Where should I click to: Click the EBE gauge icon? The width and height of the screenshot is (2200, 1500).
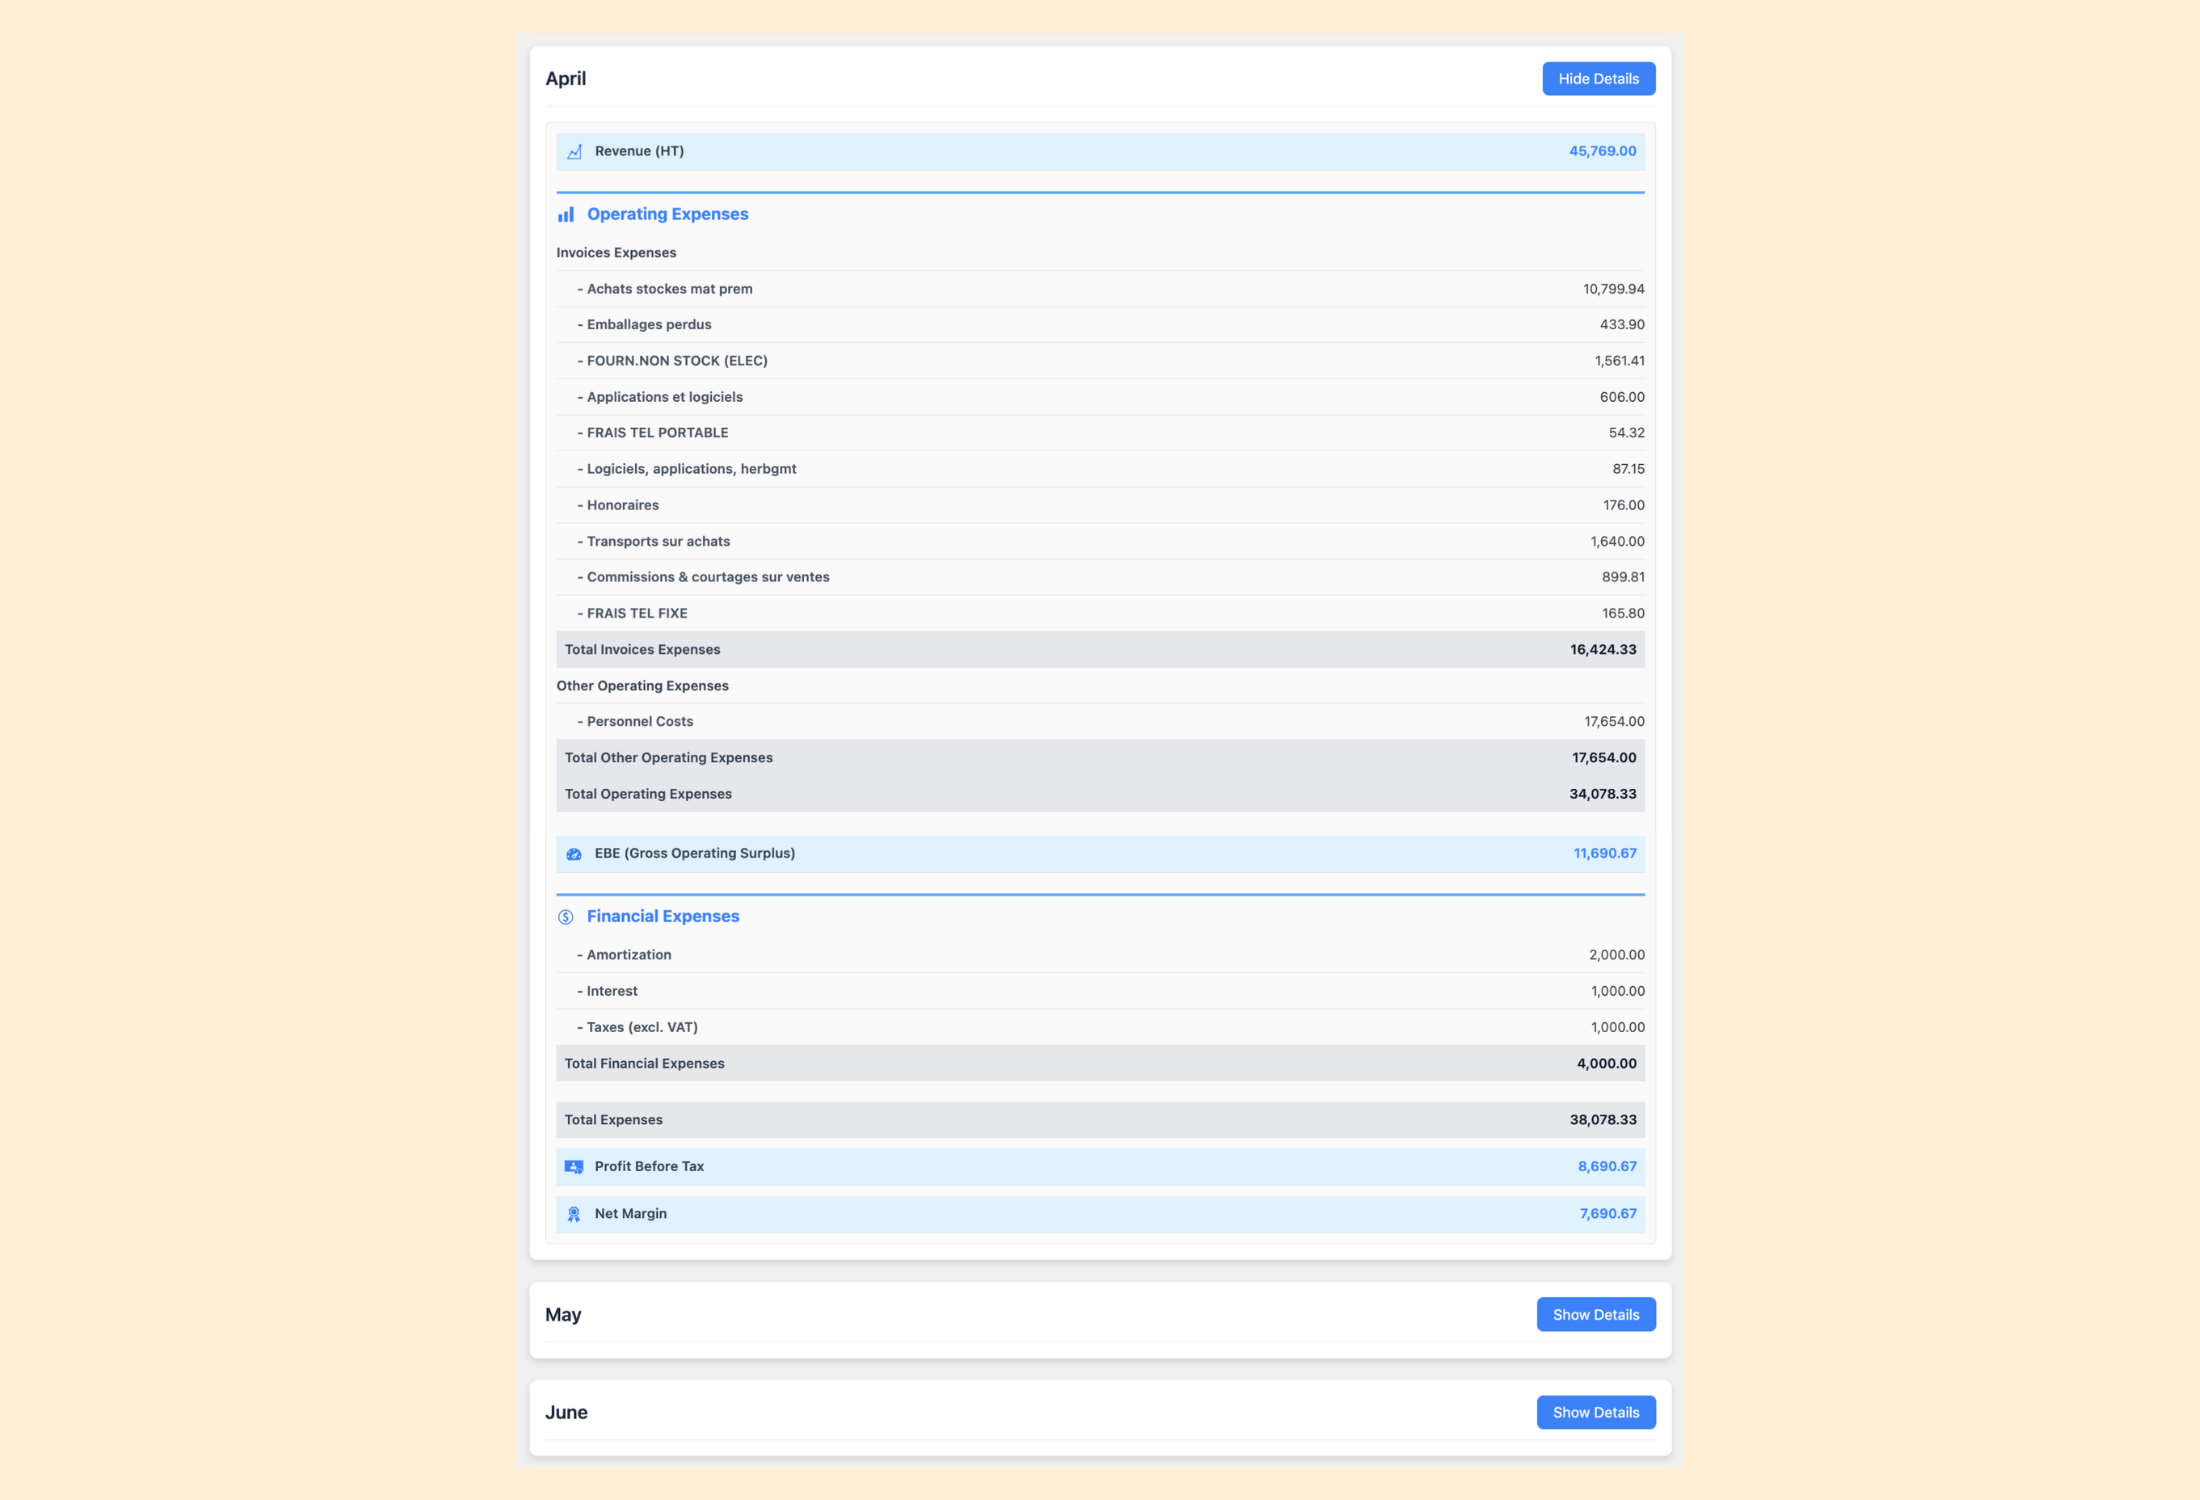pos(574,854)
